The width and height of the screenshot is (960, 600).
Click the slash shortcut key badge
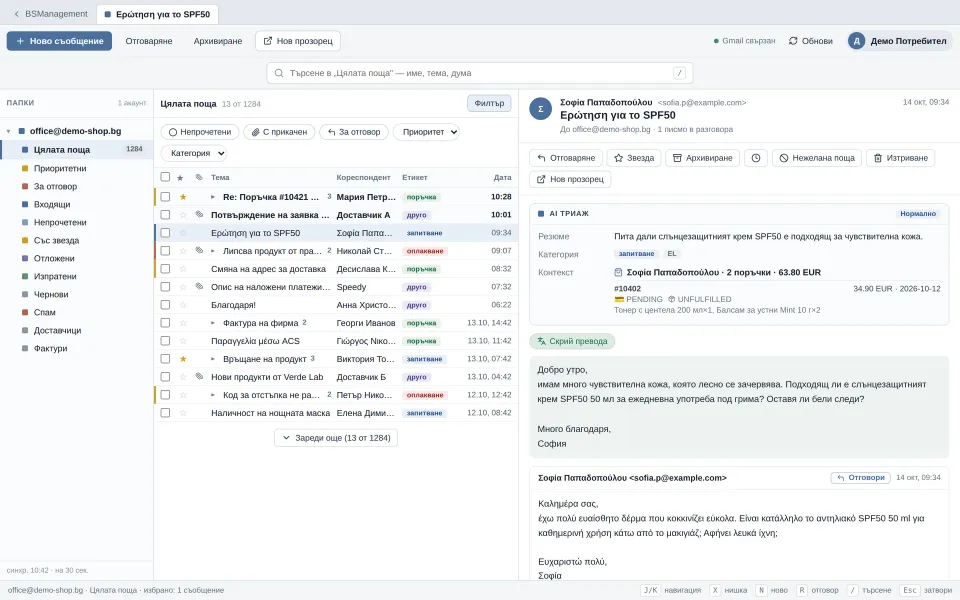pyautogui.click(x=679, y=73)
